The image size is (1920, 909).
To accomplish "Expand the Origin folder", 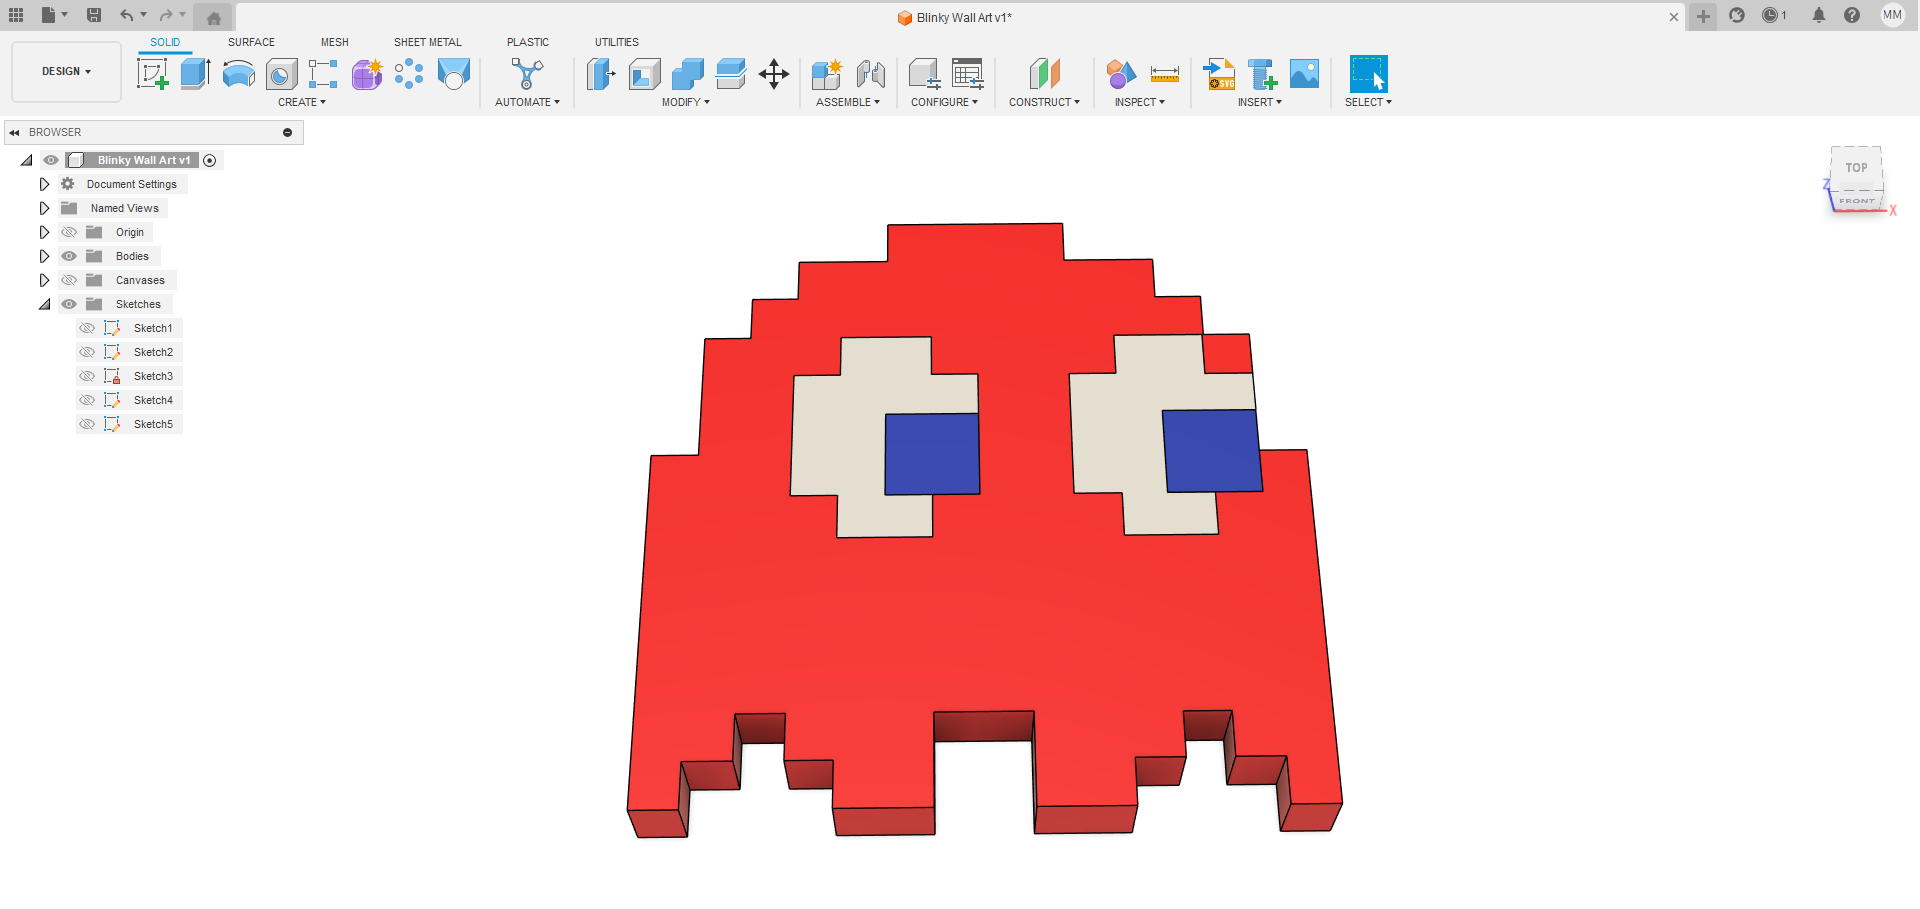I will click(44, 232).
